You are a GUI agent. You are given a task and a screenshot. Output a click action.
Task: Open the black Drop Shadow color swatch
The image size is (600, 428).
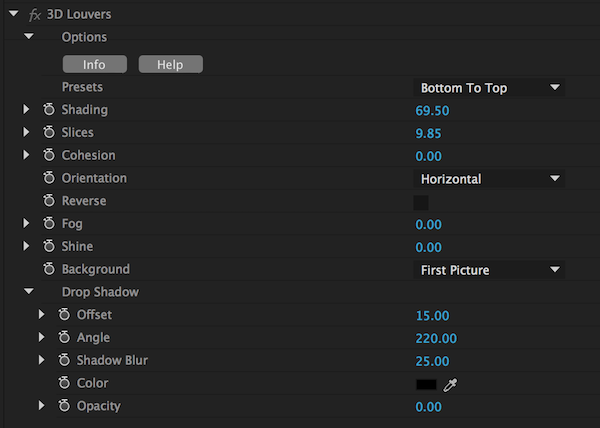pyautogui.click(x=427, y=384)
